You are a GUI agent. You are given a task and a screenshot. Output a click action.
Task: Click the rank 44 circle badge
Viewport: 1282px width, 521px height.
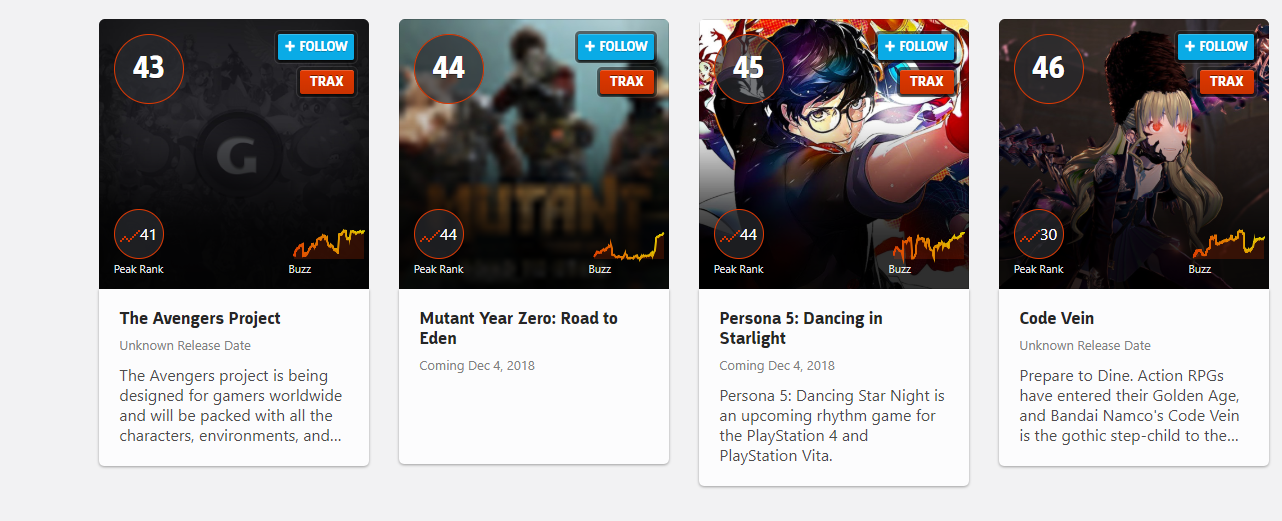449,68
